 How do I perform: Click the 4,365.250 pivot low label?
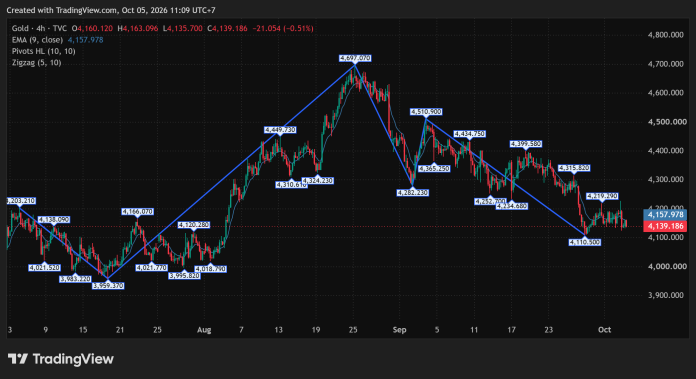(x=434, y=169)
